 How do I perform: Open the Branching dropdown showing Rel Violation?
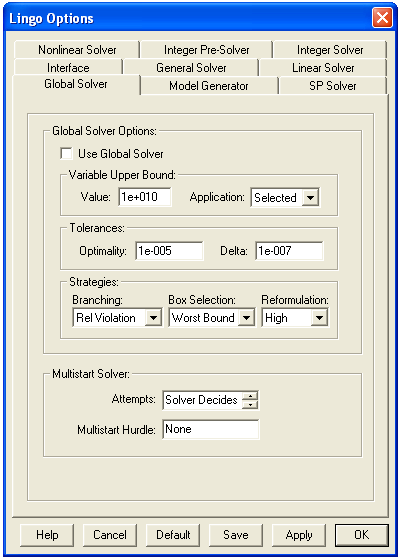pyautogui.click(x=117, y=318)
